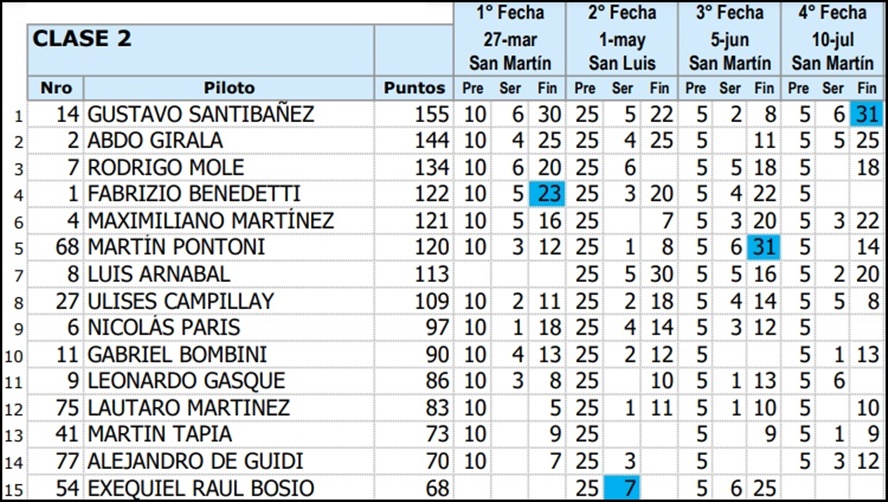This screenshot has width=888, height=502.
Task: Click the Nro column header
Action: pyautogui.click(x=56, y=88)
